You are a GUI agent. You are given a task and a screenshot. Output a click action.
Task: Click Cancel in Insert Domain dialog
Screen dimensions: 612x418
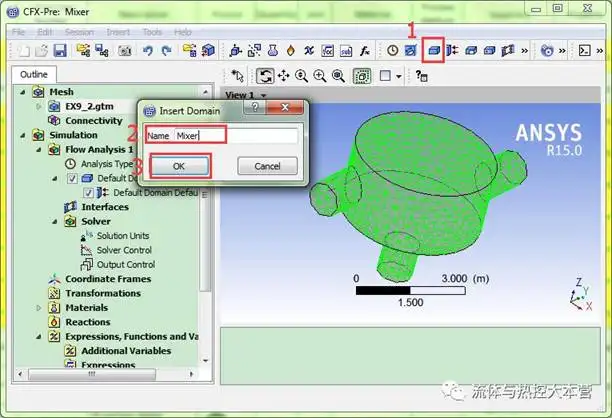[x=267, y=166]
